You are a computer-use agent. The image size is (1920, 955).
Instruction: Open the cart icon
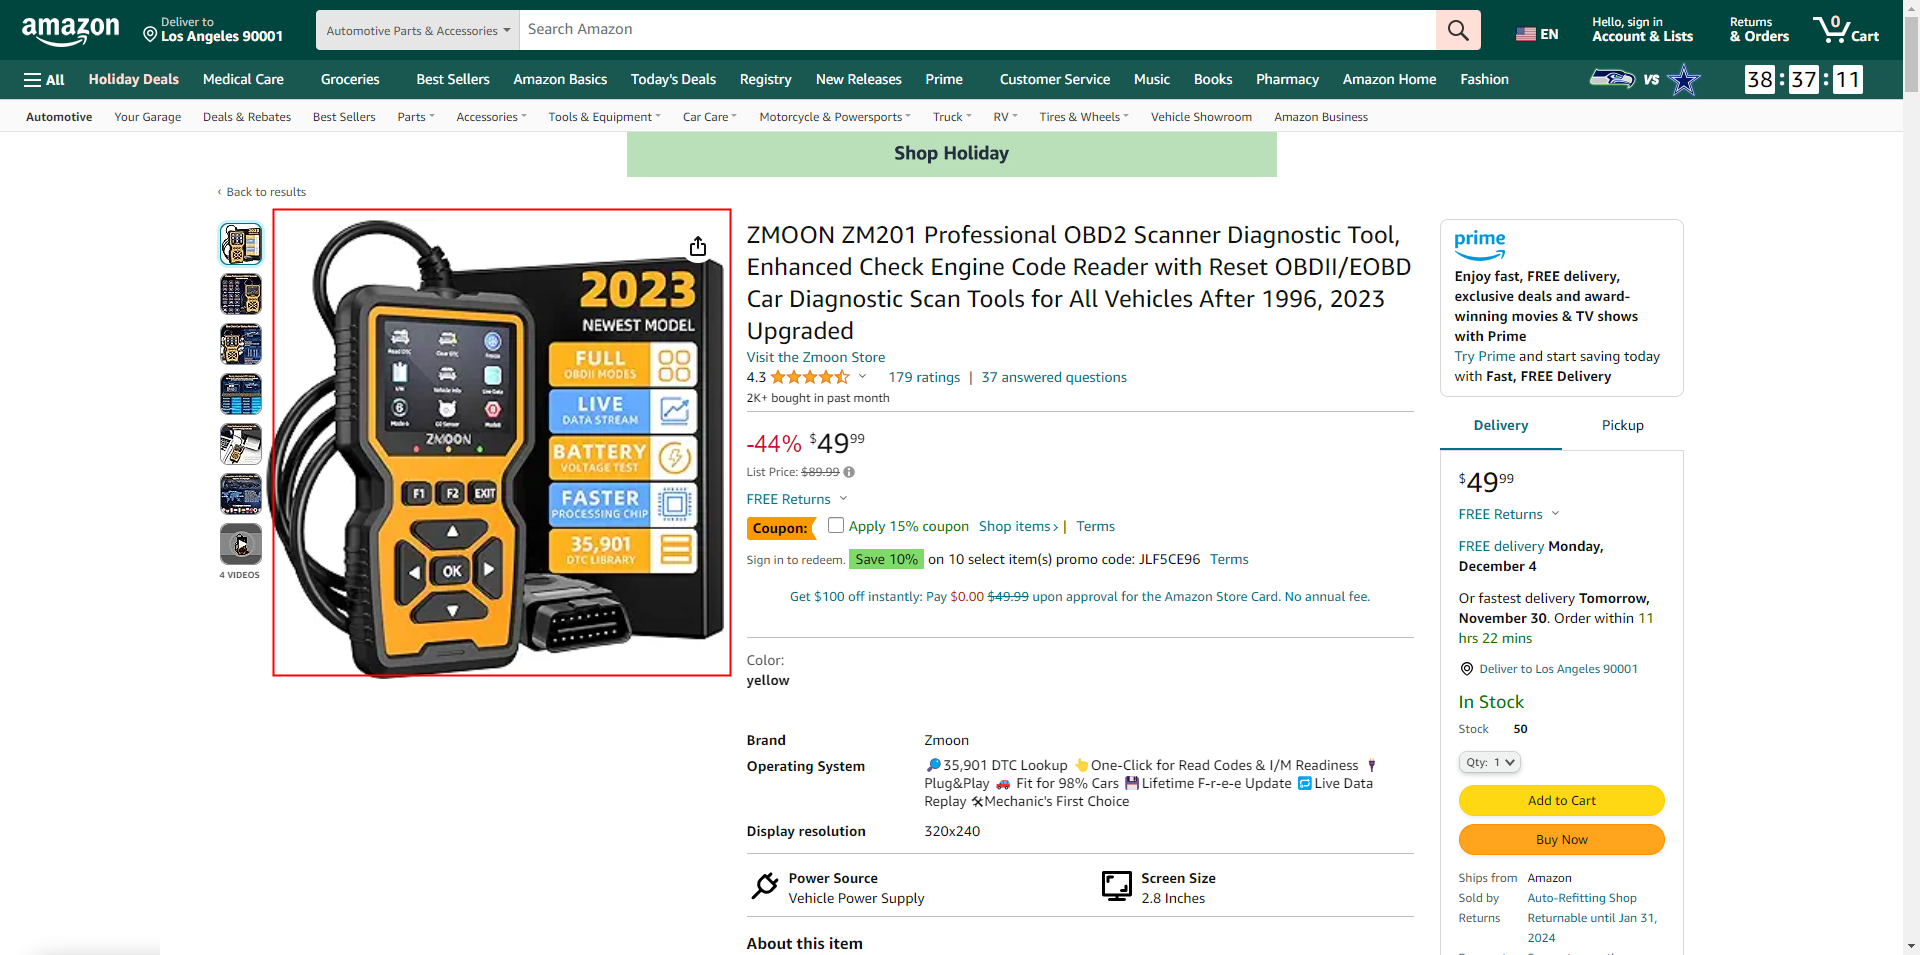1846,29
